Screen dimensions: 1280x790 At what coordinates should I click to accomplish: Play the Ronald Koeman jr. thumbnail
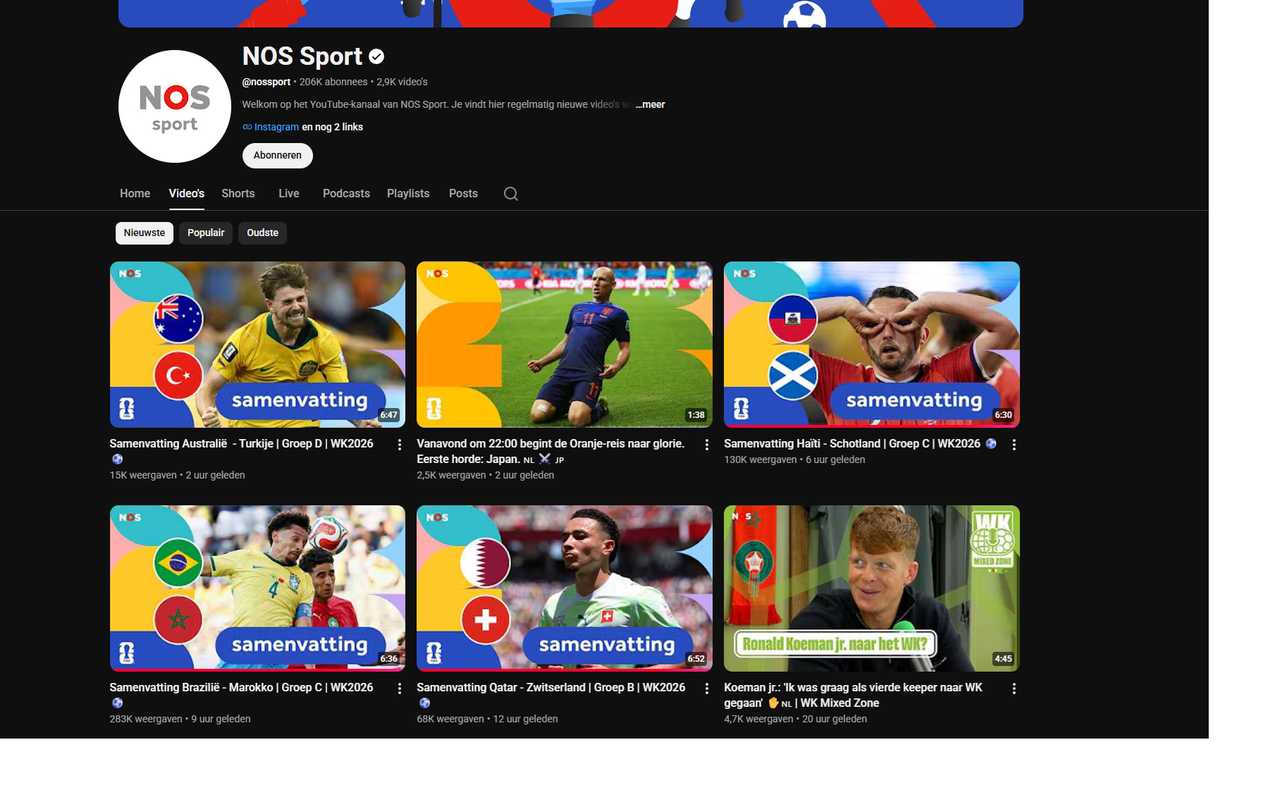coord(872,589)
